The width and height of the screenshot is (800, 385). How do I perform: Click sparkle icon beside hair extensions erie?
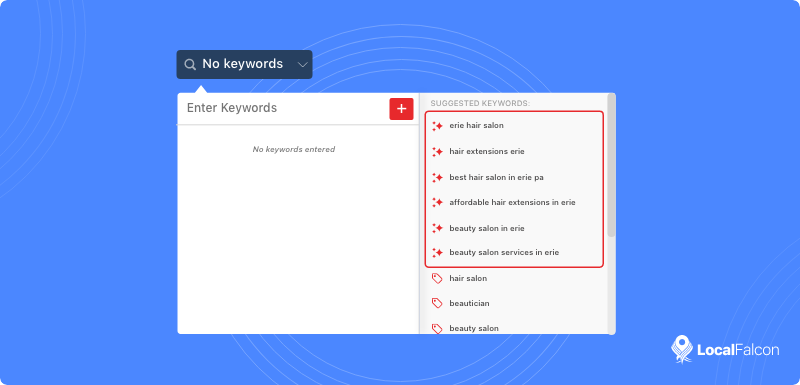tap(437, 151)
